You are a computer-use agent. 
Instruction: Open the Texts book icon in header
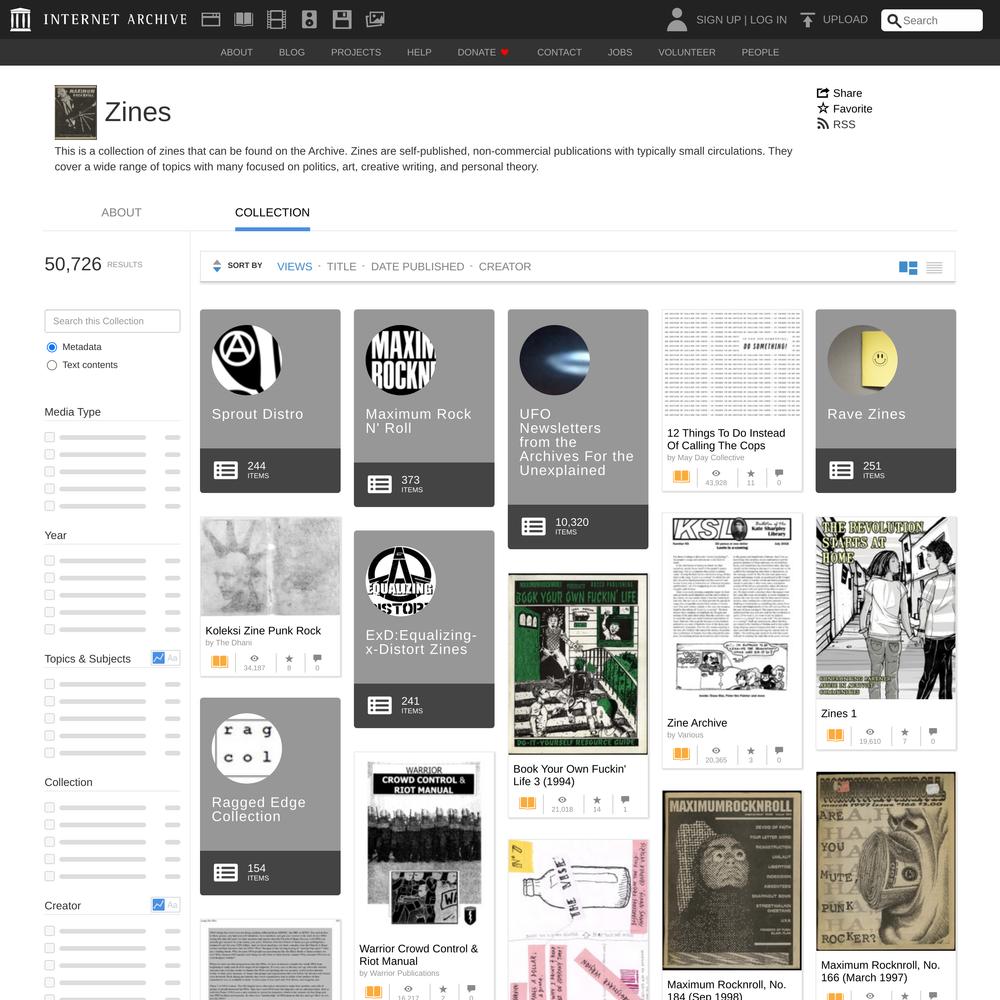coord(244,20)
